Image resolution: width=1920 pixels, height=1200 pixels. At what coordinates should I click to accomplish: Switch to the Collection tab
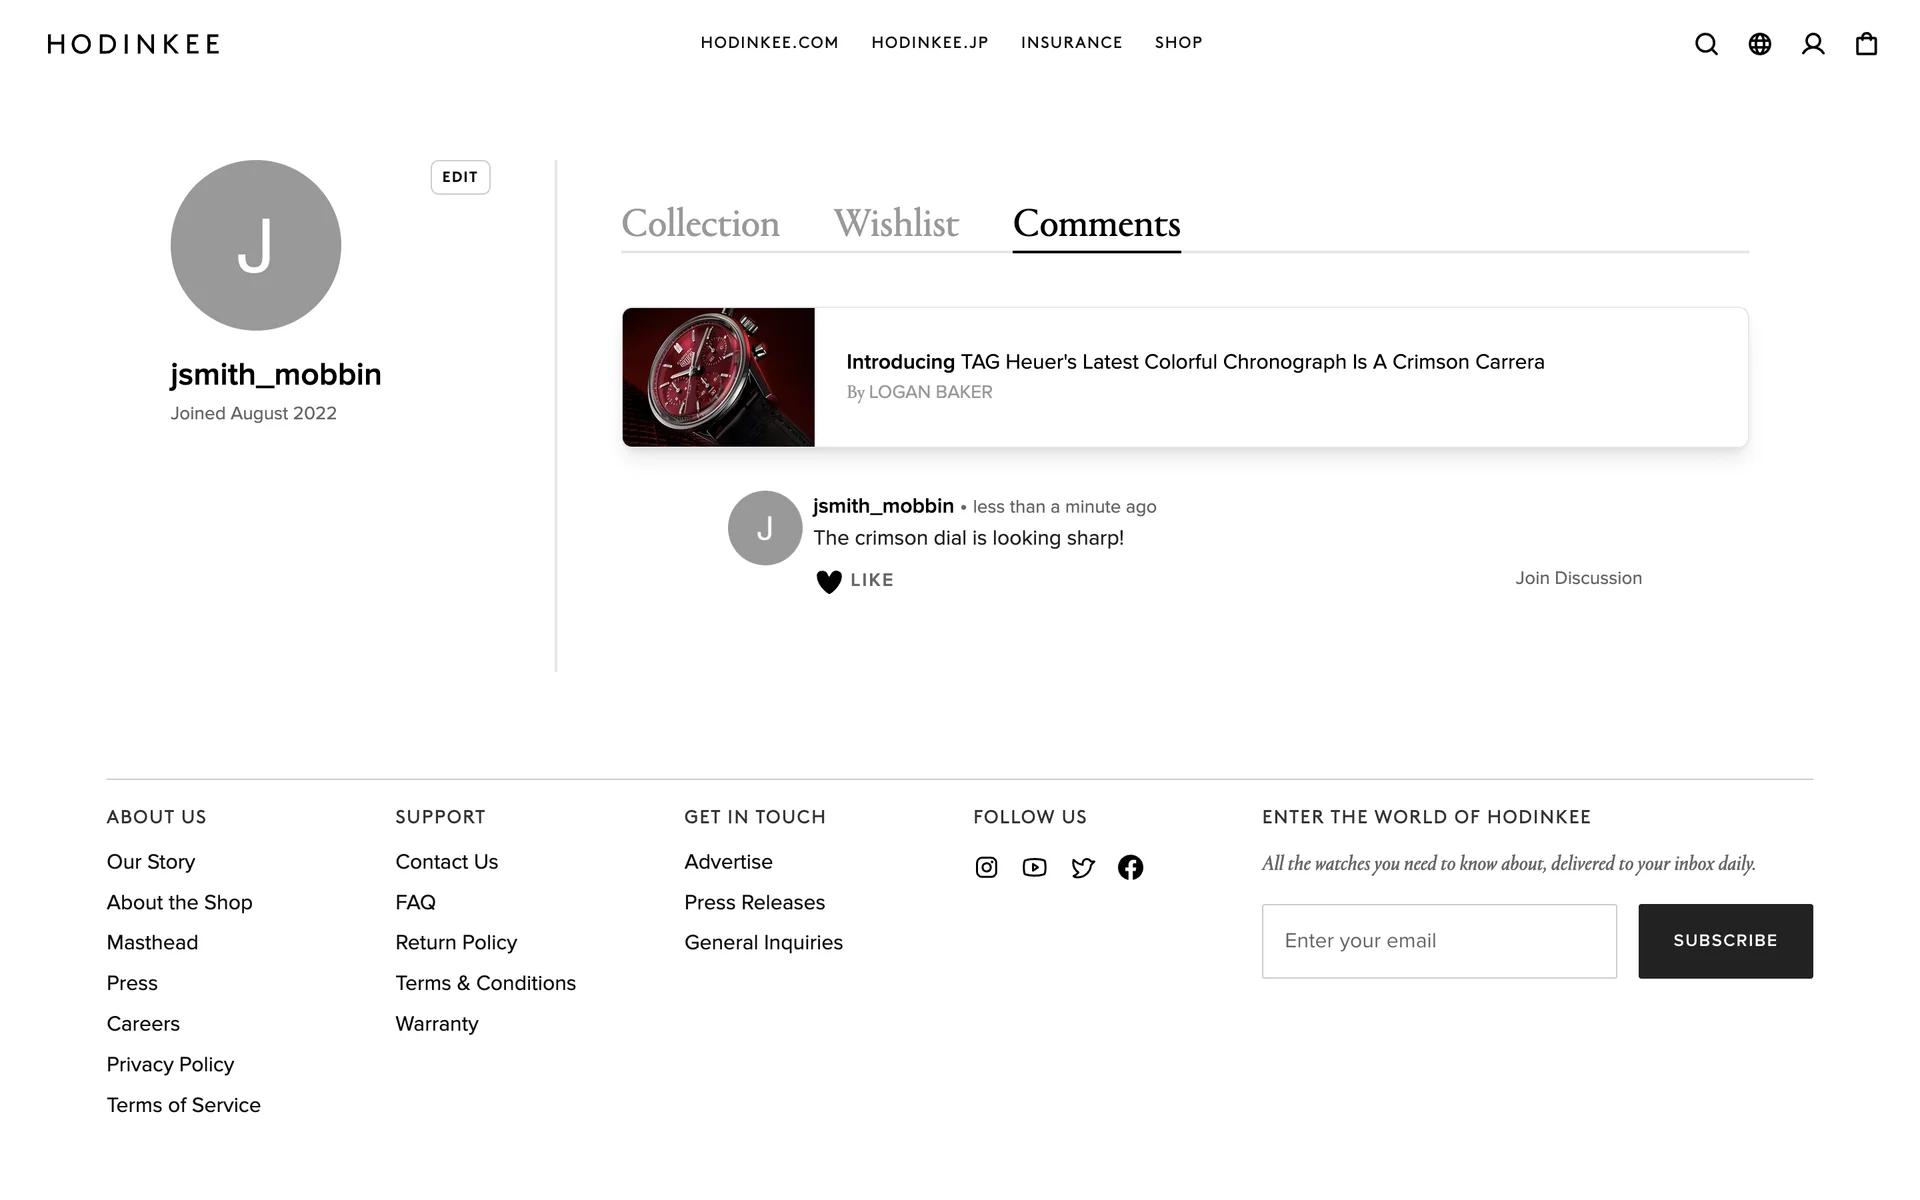[700, 224]
